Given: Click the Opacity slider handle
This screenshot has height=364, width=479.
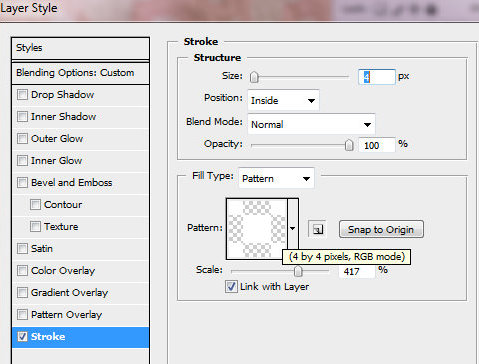Looking at the screenshot, I should 349,145.
